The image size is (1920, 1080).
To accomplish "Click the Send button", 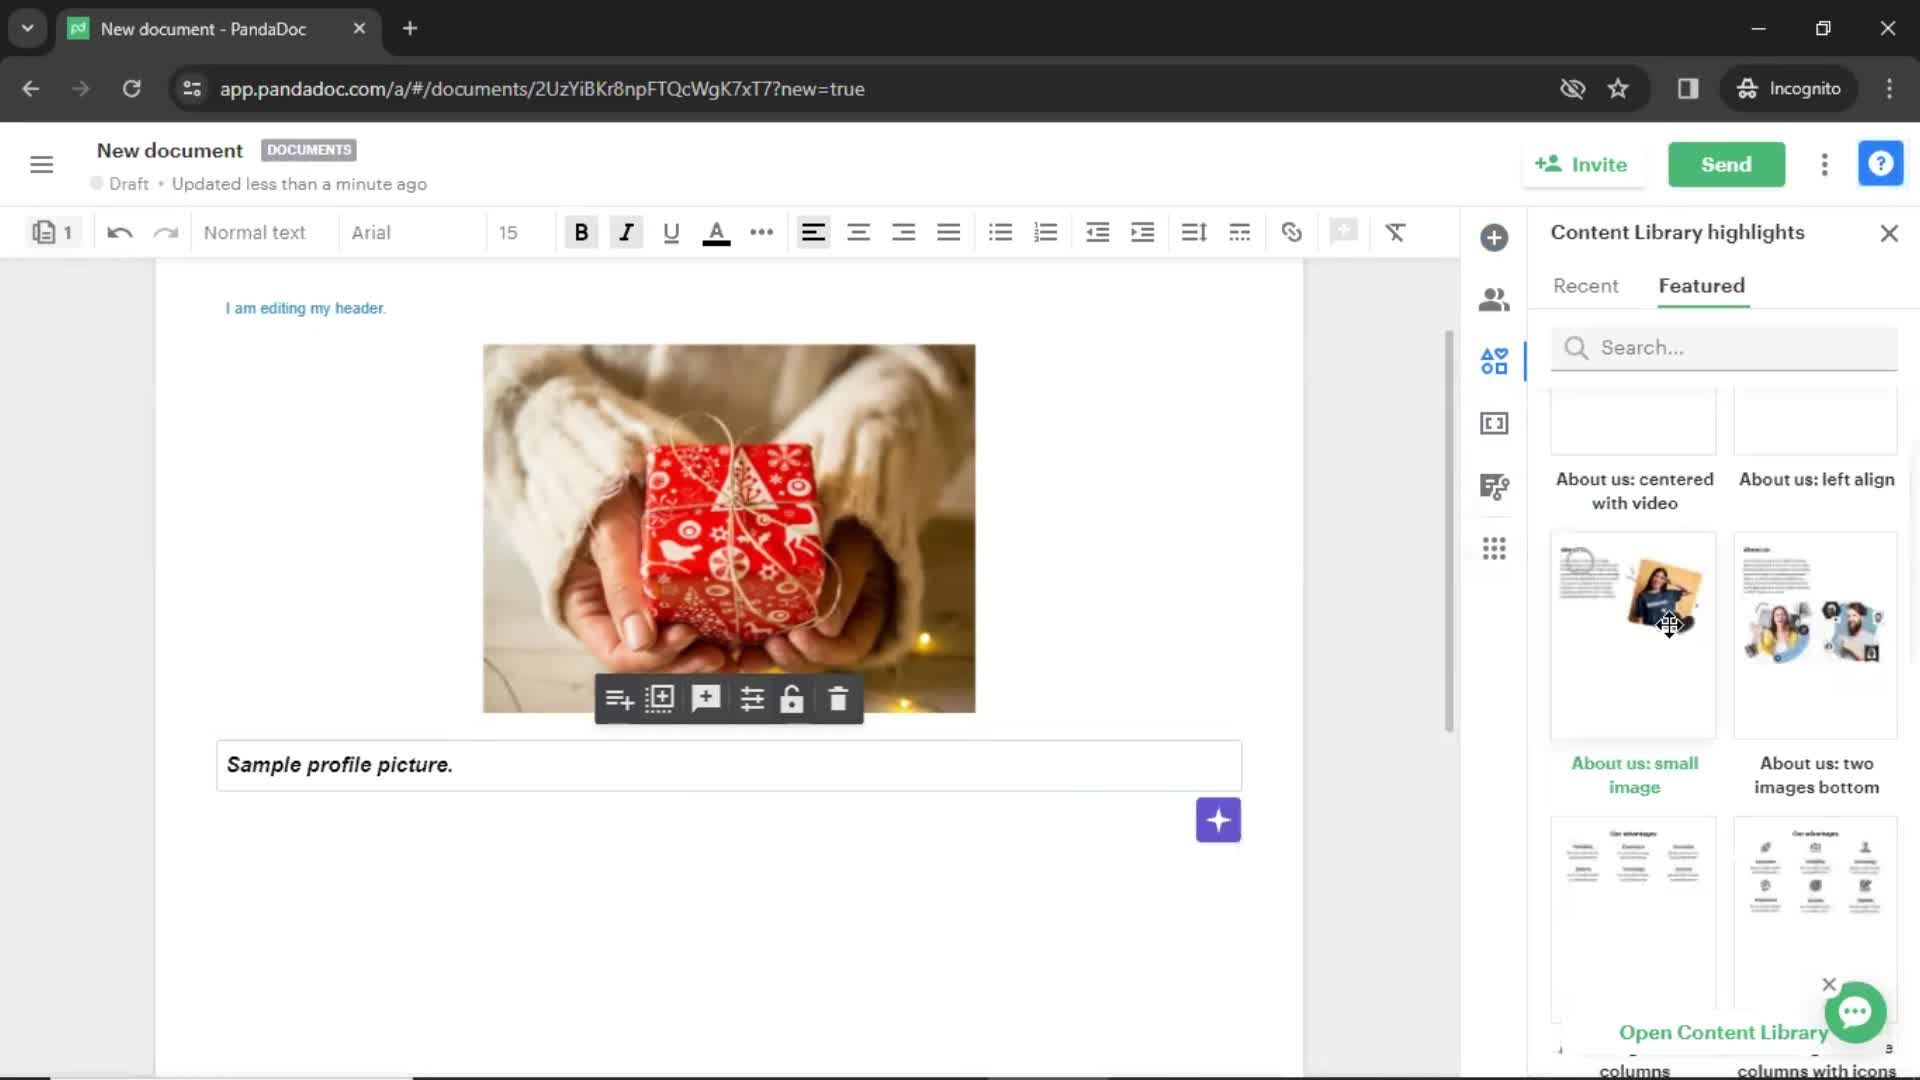I will 1726,164.
